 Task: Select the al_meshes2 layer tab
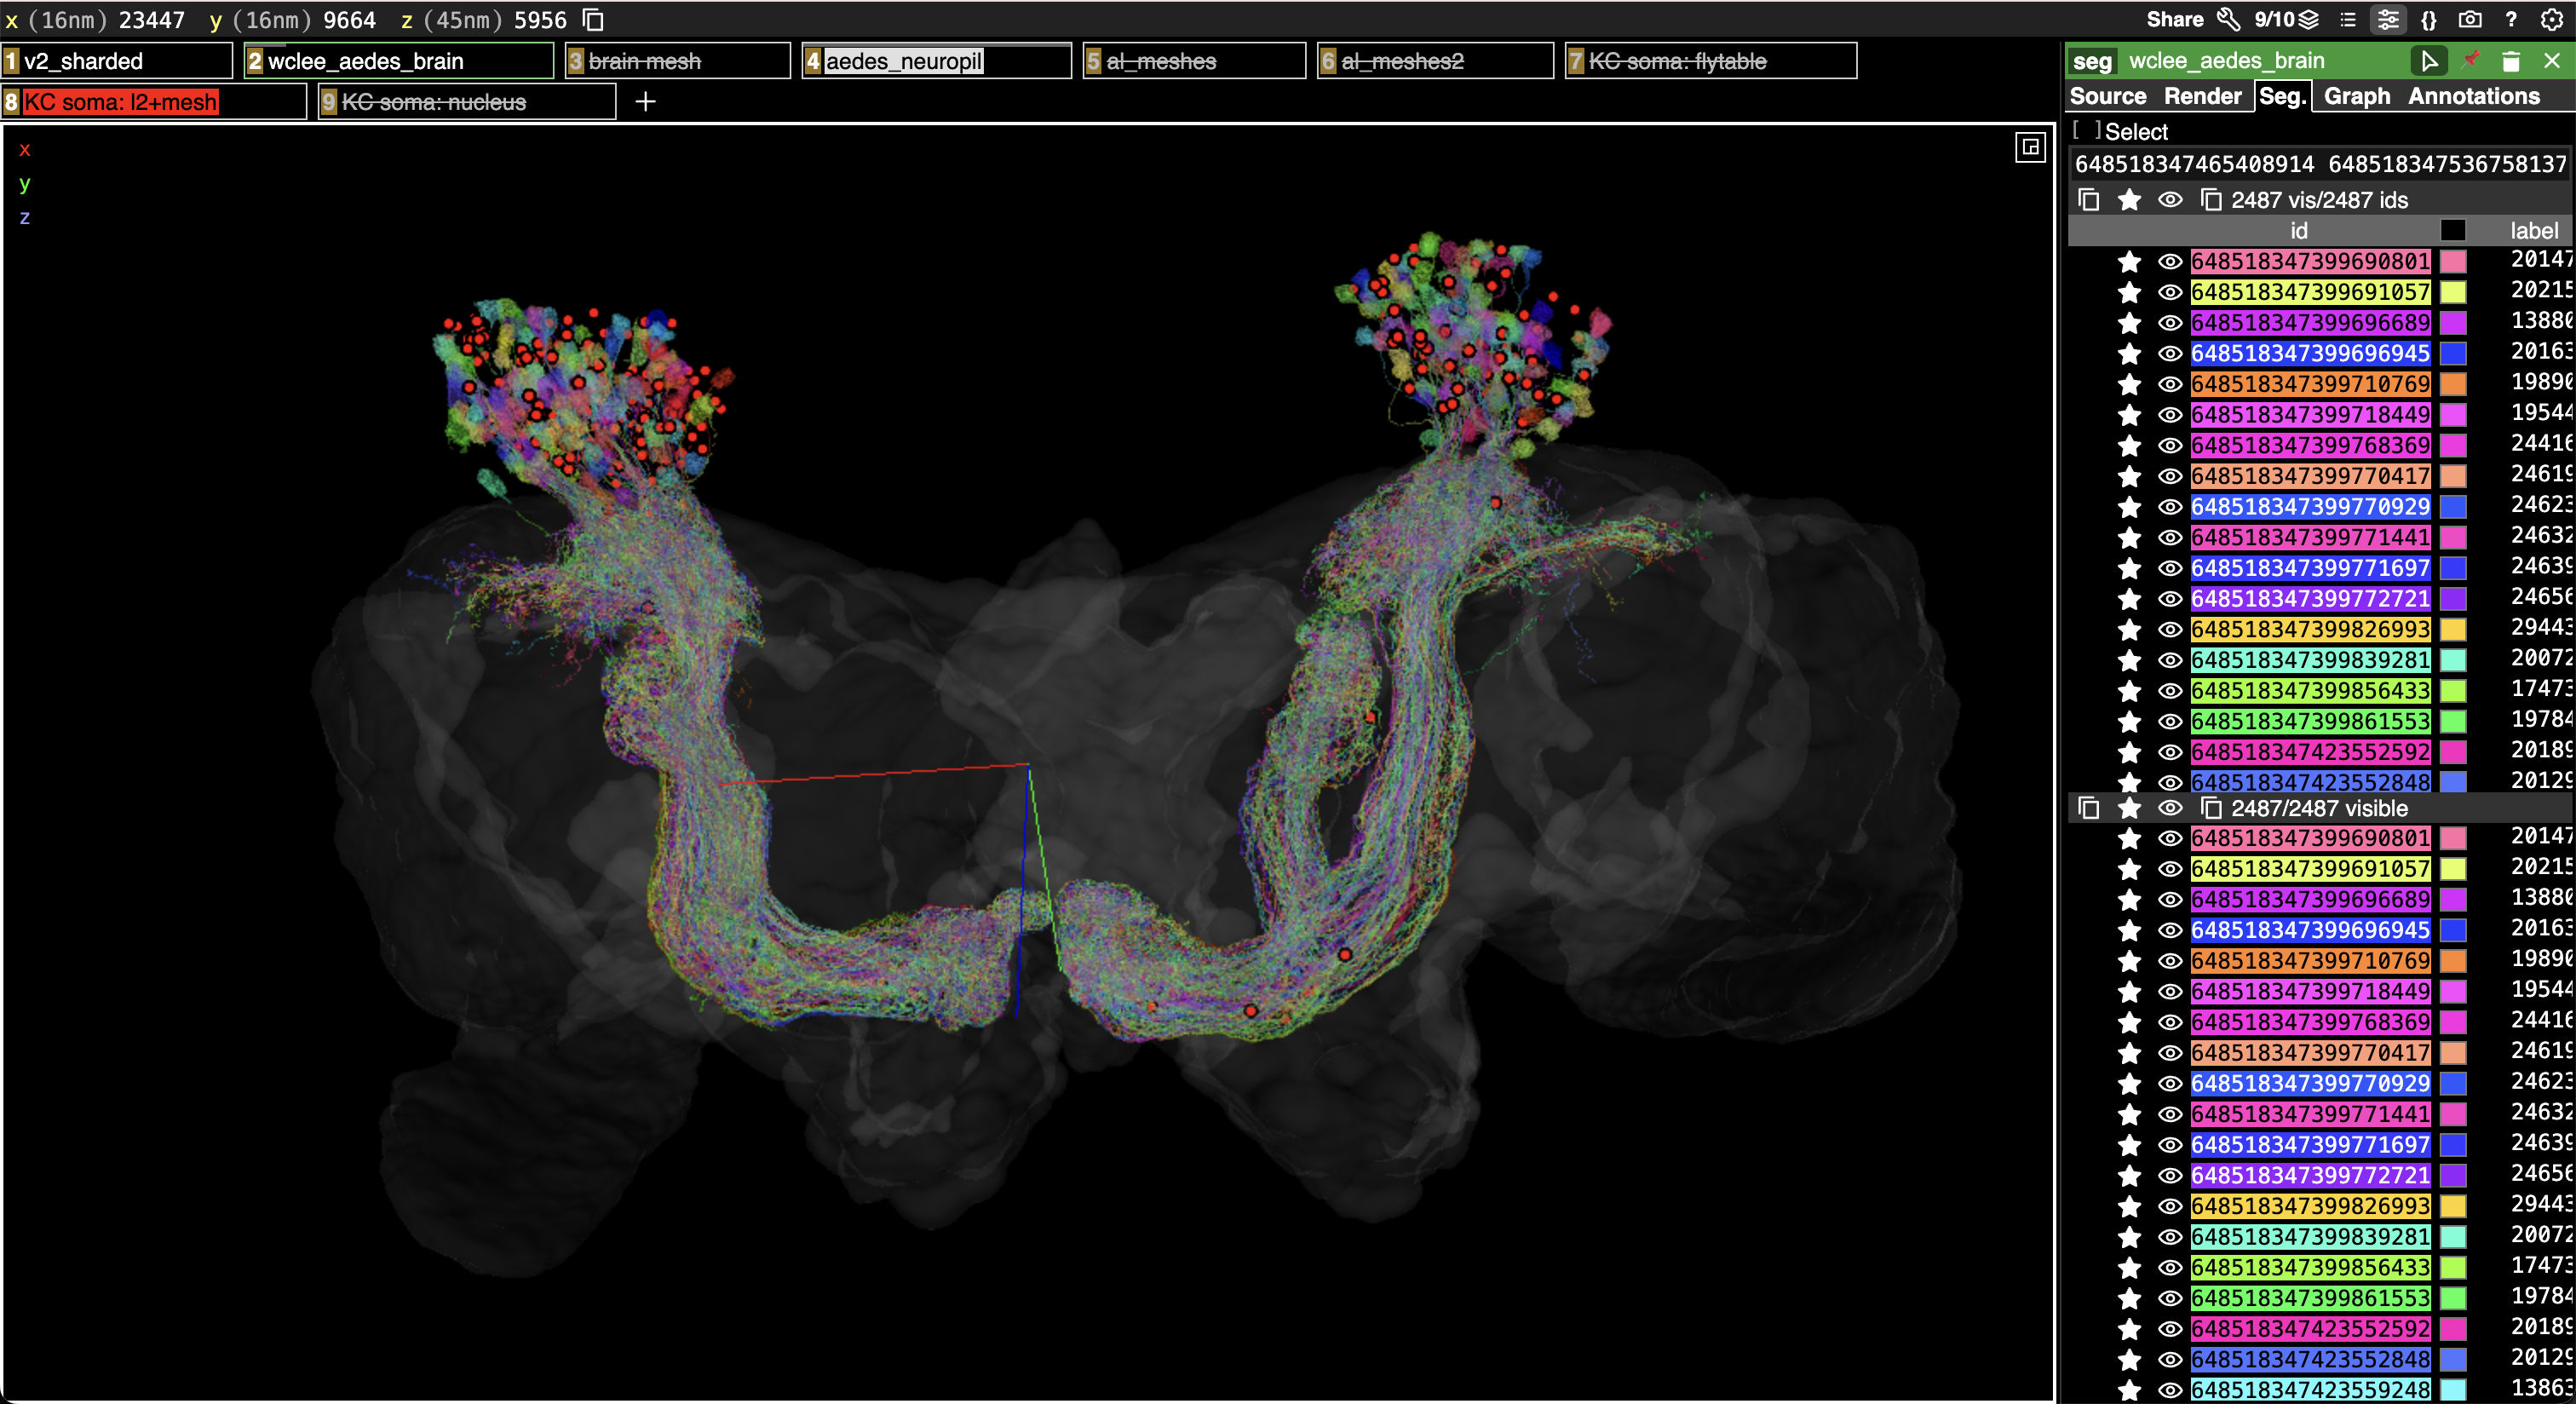[1435, 61]
